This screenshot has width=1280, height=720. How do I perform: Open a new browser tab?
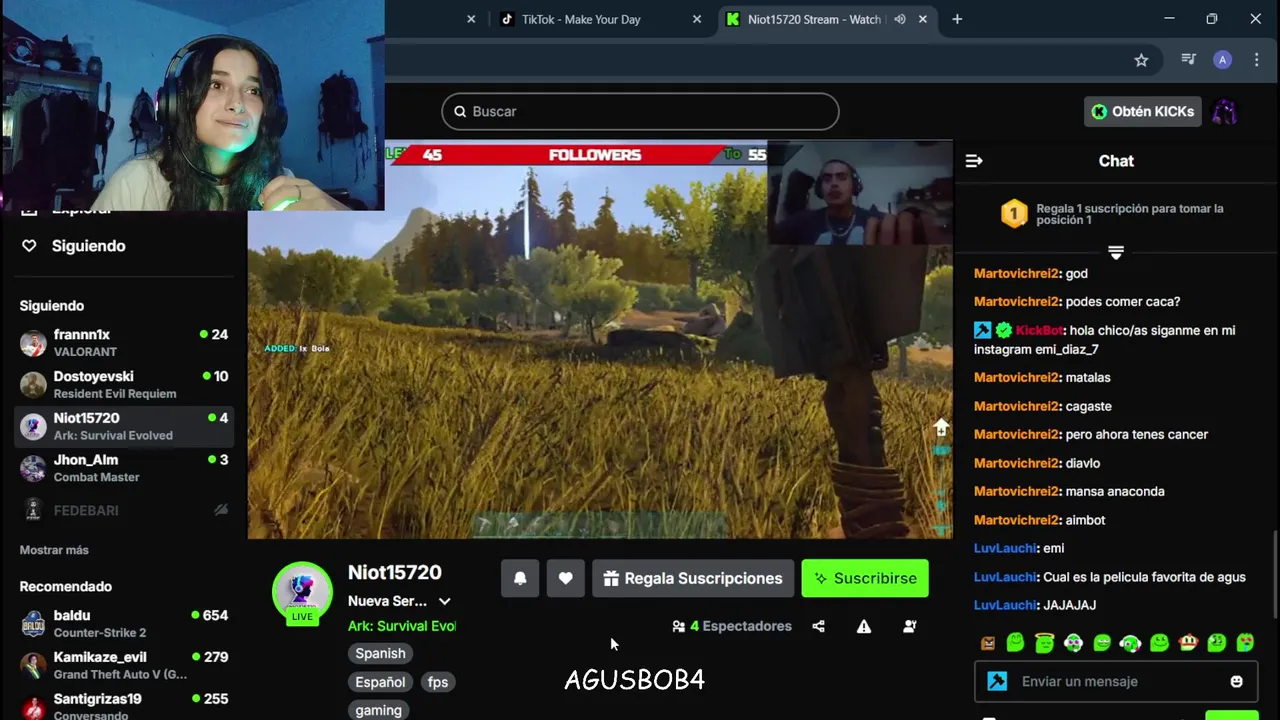957,19
